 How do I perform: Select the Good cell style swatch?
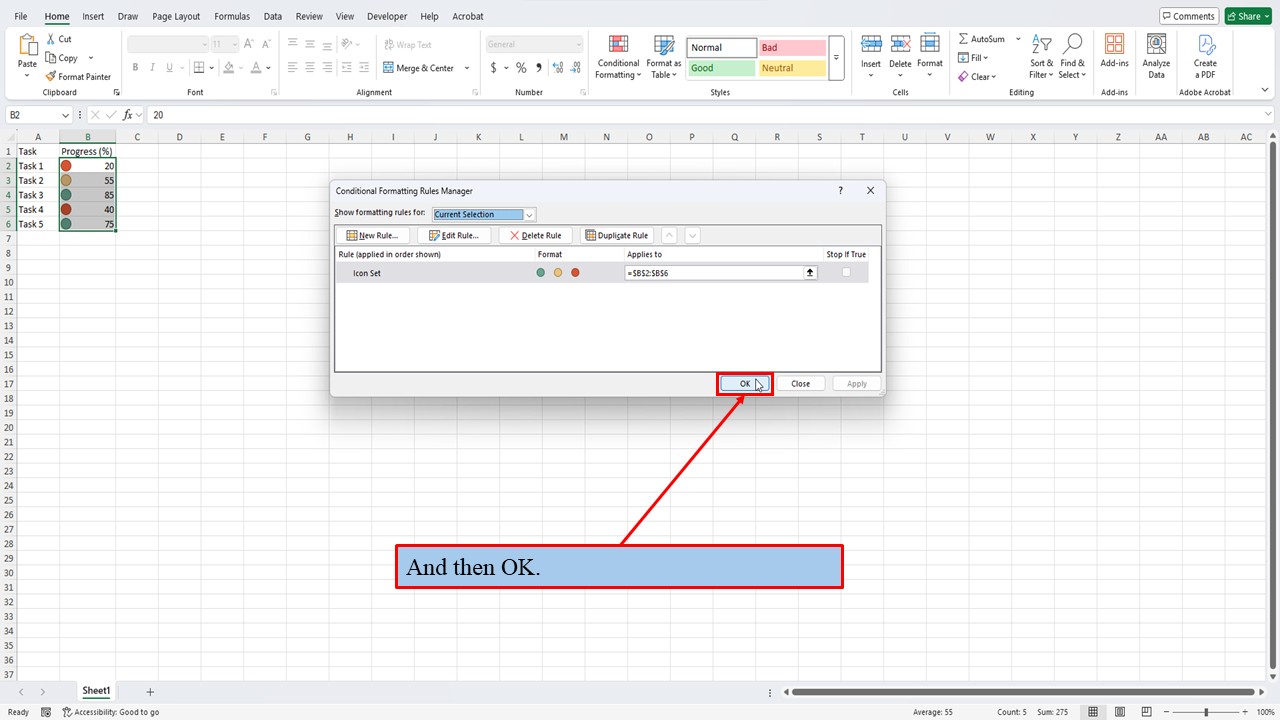pyautogui.click(x=720, y=67)
